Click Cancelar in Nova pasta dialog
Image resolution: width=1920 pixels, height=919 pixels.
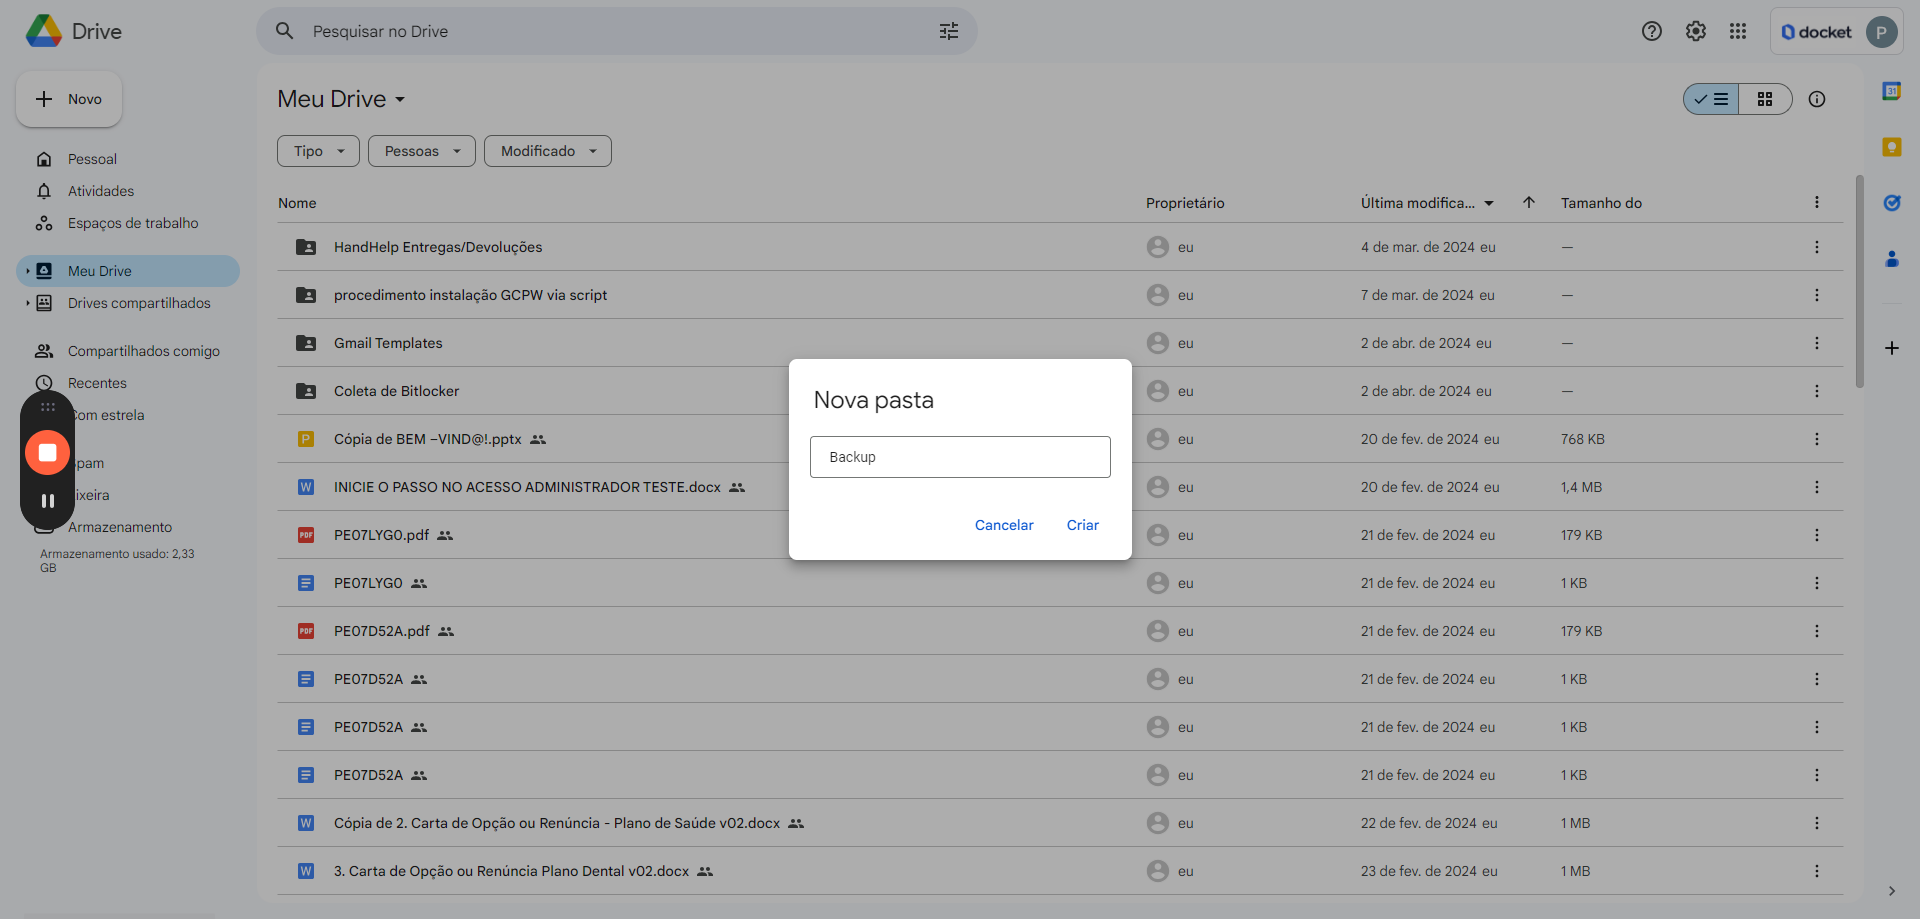click(x=1003, y=525)
